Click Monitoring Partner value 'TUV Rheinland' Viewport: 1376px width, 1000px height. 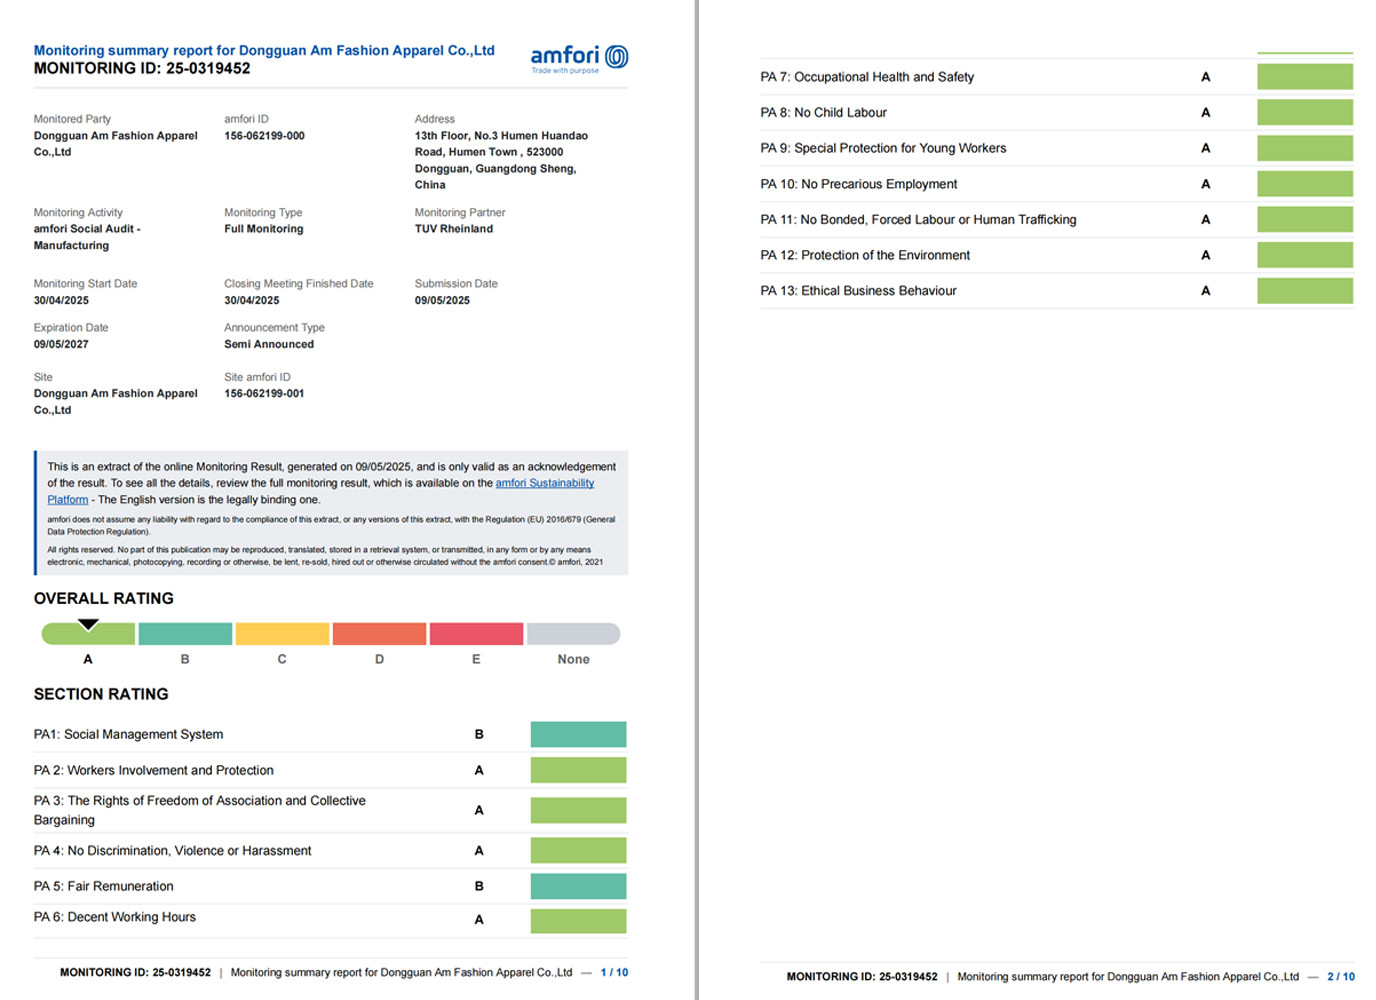454,229
